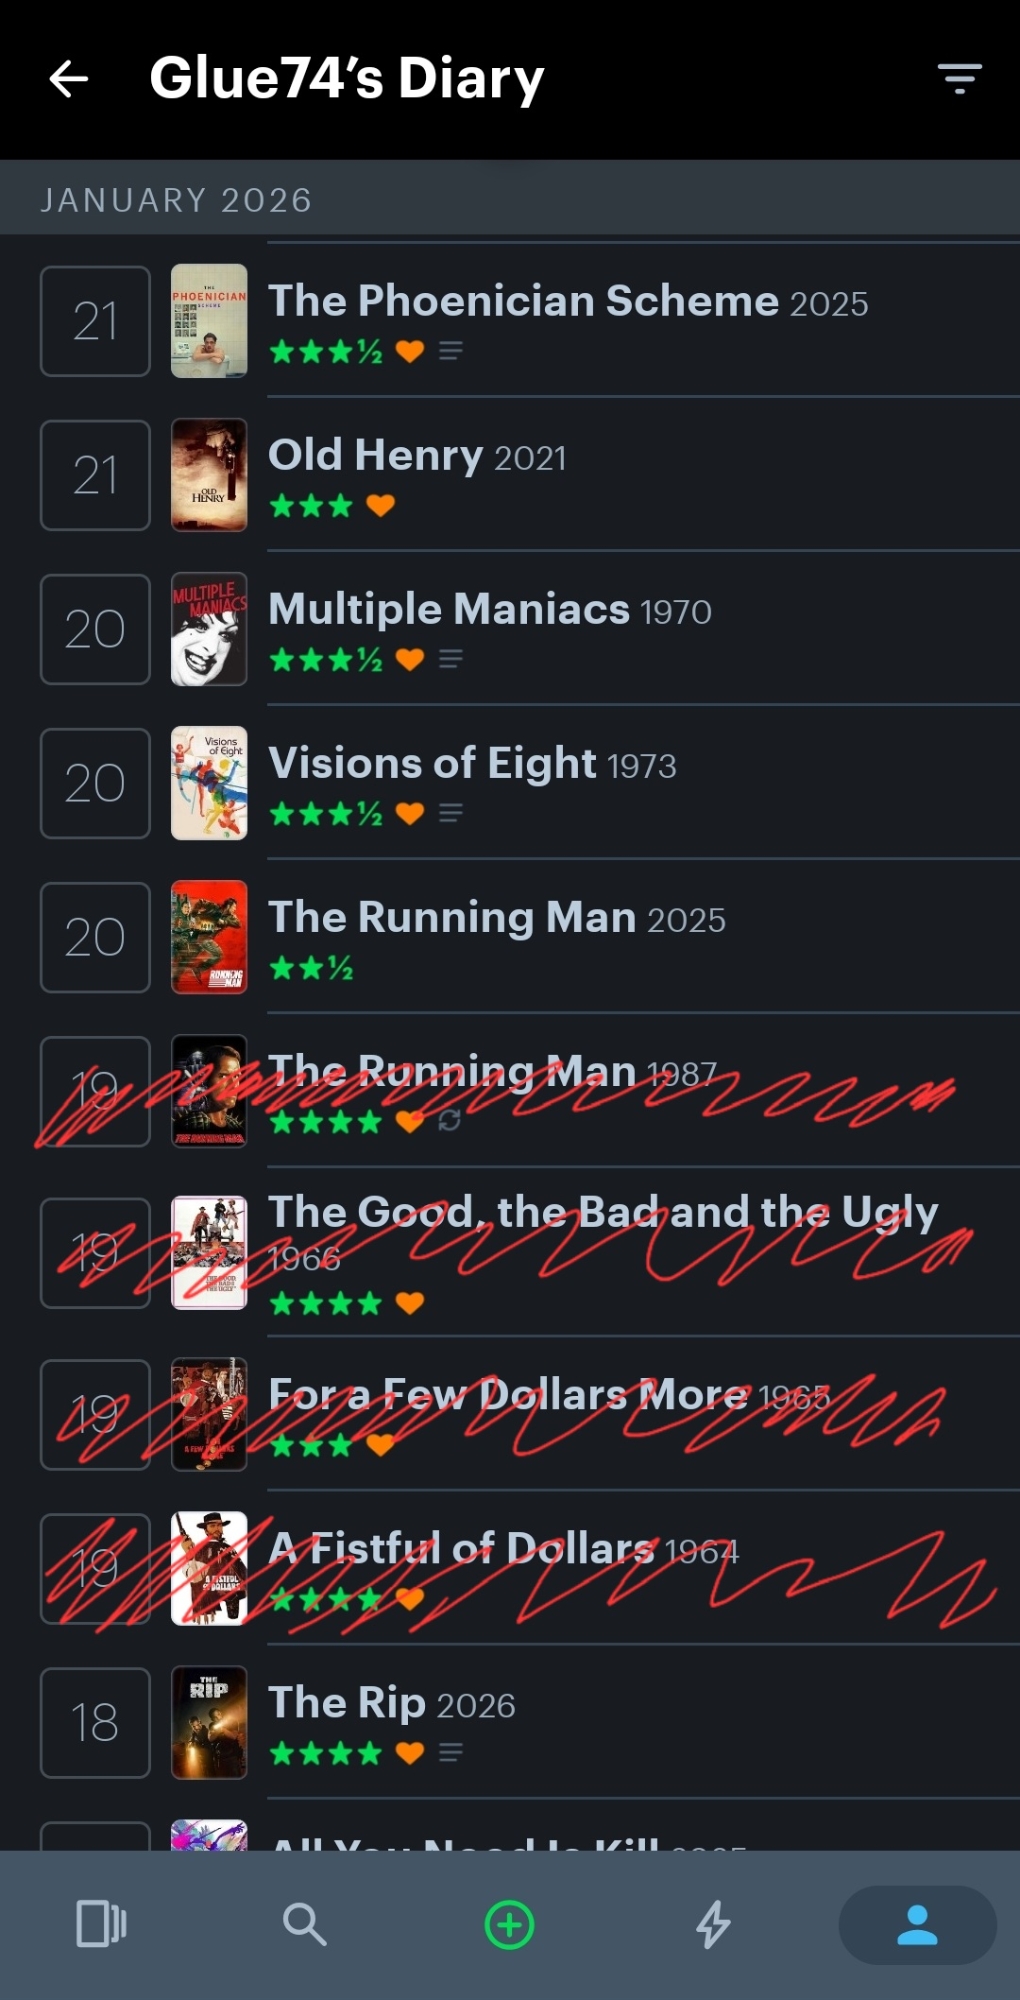Select Visions of Eight title

433,763
